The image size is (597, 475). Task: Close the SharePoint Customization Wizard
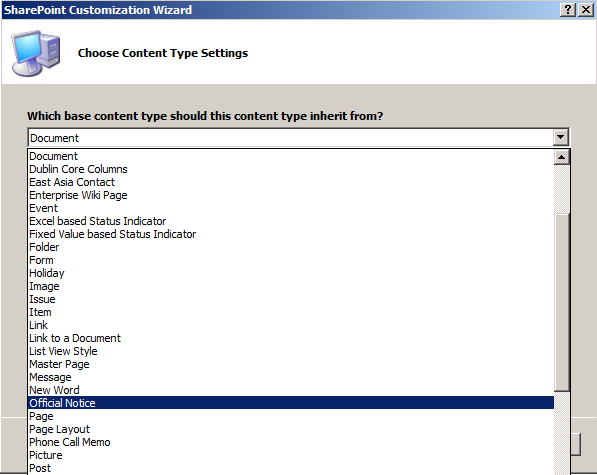point(586,10)
